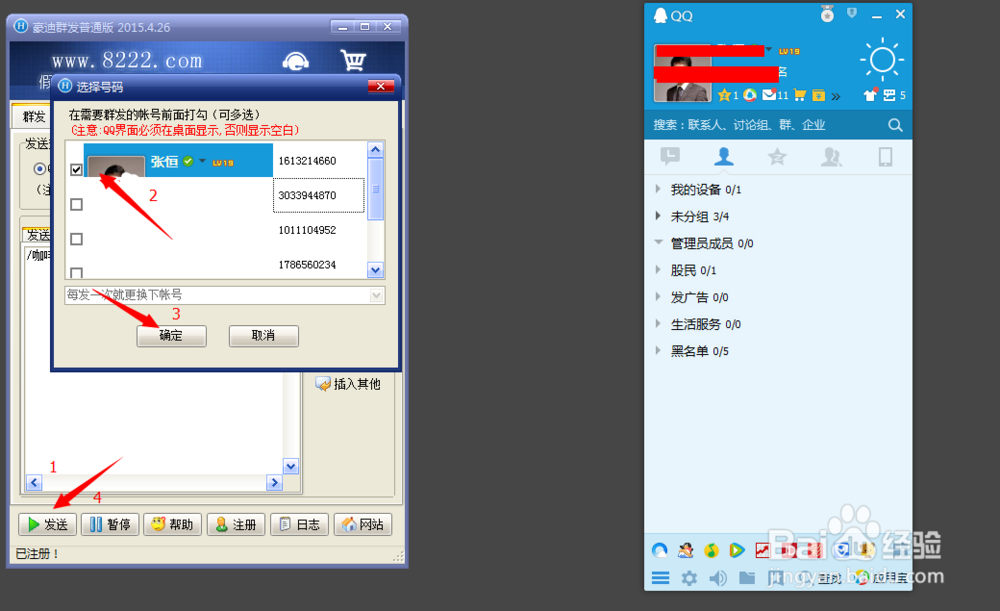Open the QQ medal icon in title bar
Image resolution: width=1000 pixels, height=611 pixels.
pyautogui.click(x=827, y=14)
